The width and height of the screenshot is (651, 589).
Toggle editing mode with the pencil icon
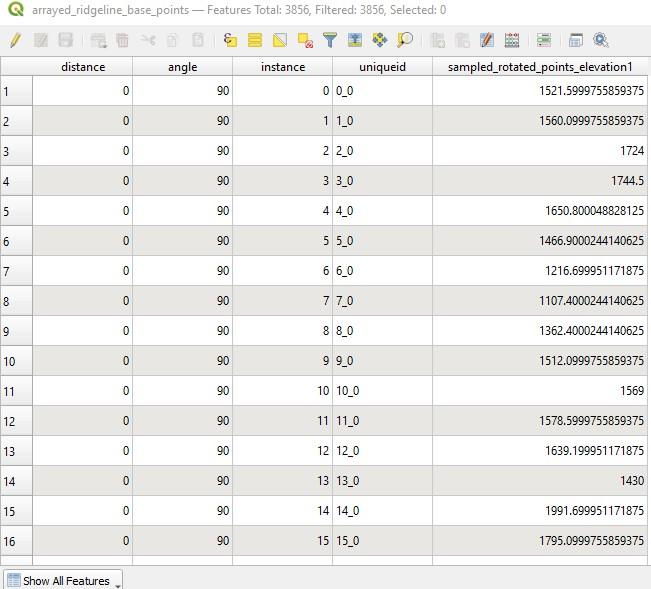point(15,40)
